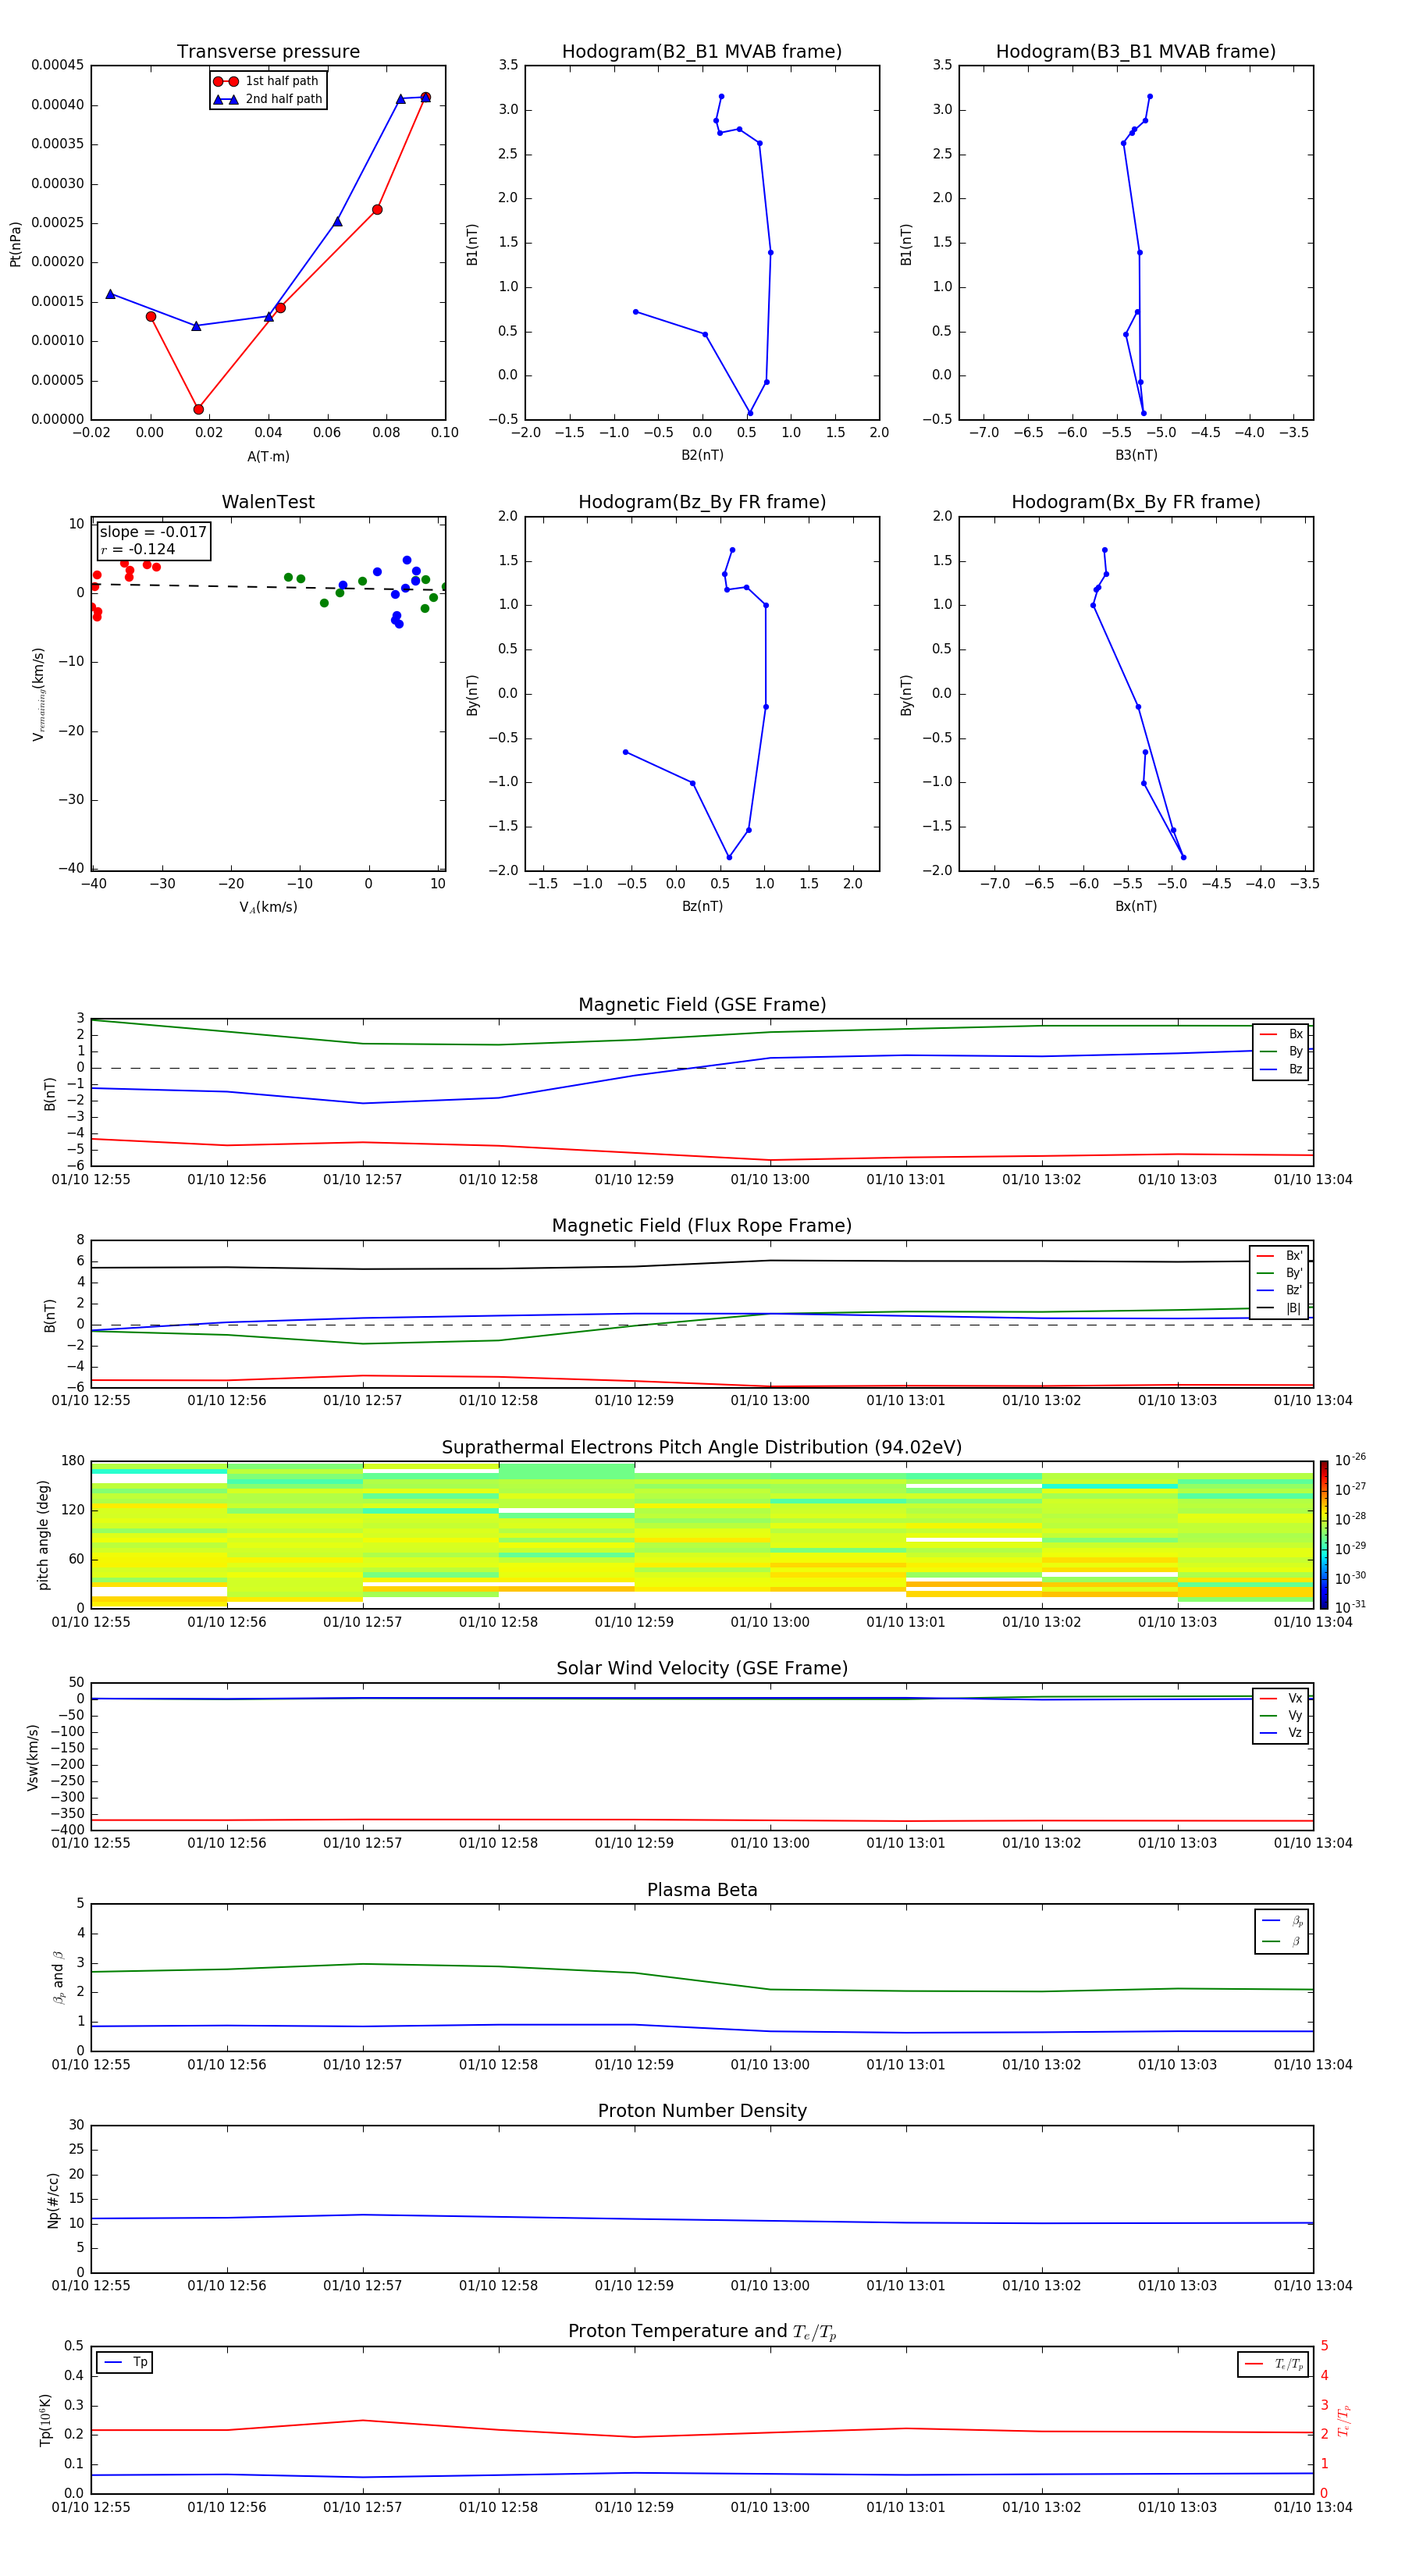Click 'By' legend entry in GSE field plot
Screen dimensions: 1405x2576
[x=1281, y=1052]
